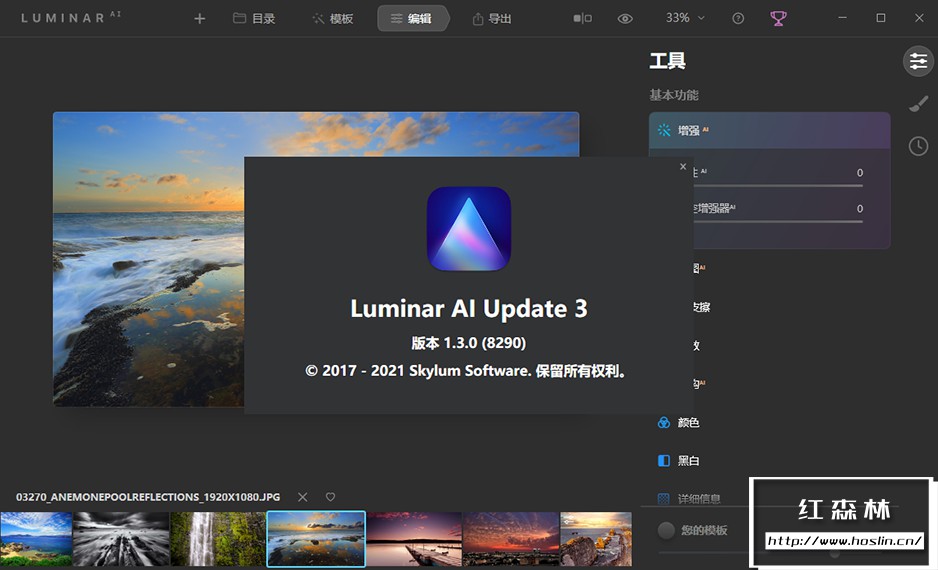The width and height of the screenshot is (938, 570).
Task: Click the Luminar AI Update 3 title
Action: click(468, 309)
